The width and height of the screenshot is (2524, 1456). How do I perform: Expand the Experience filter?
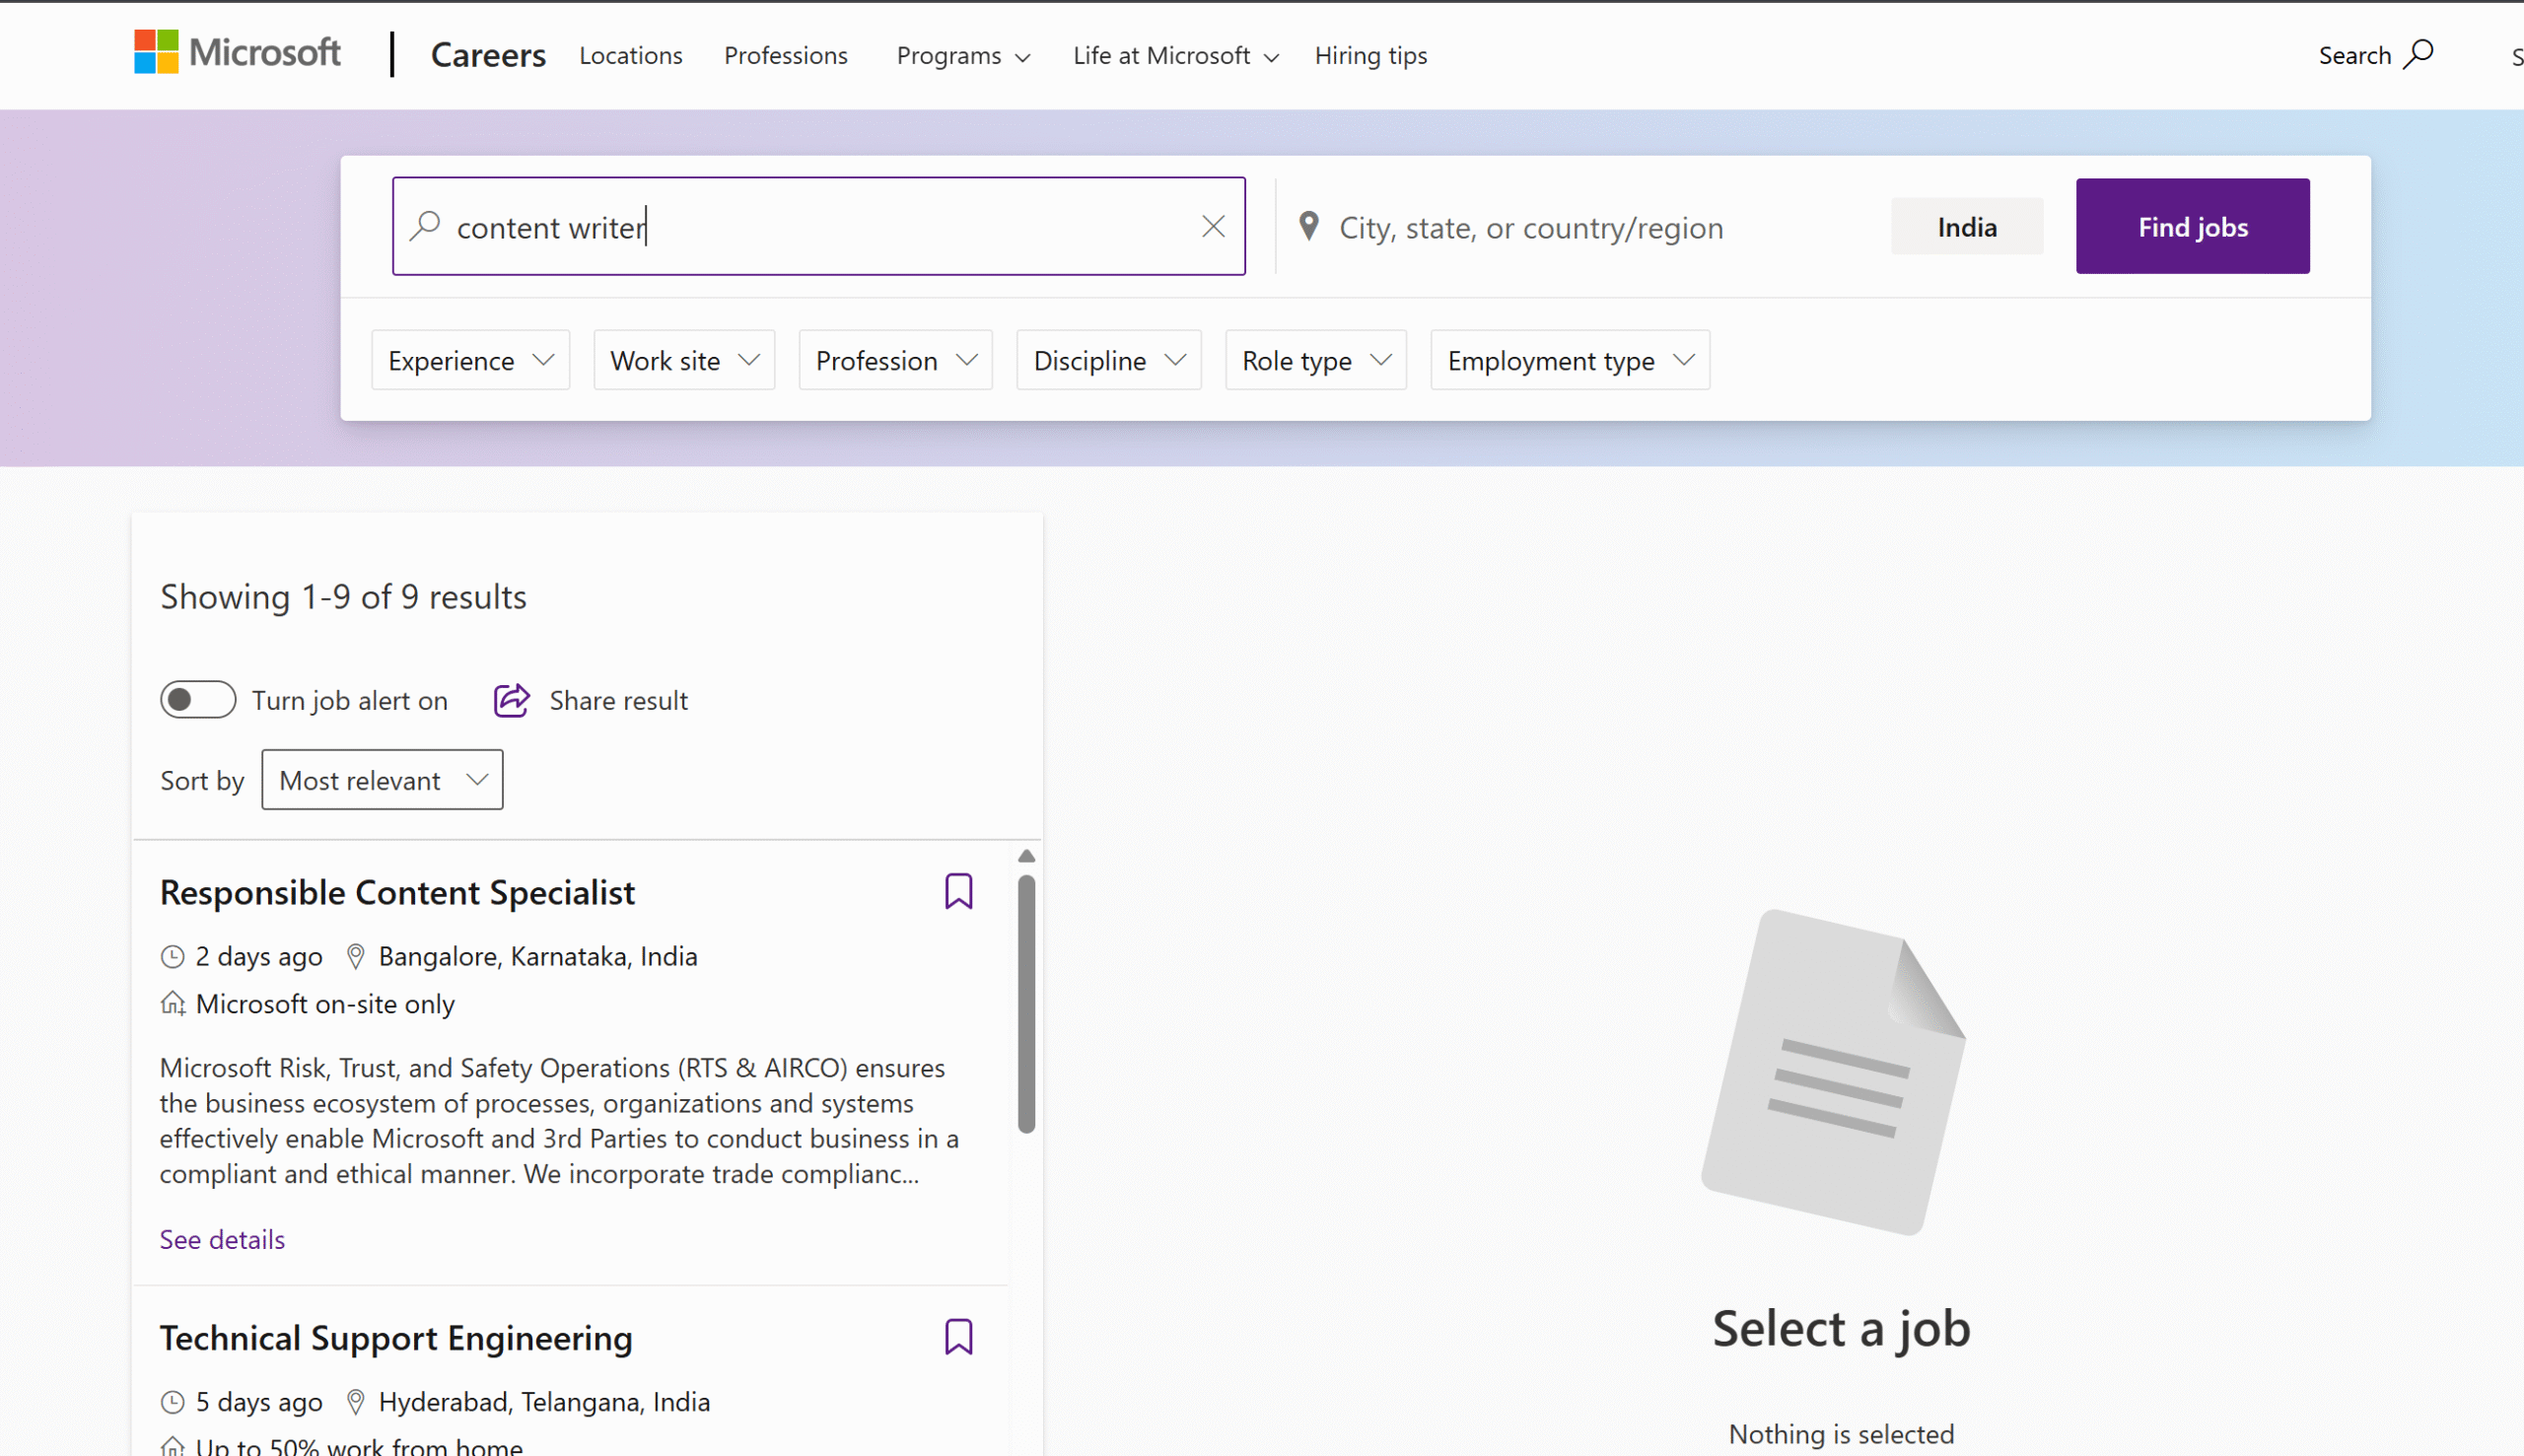click(x=471, y=360)
